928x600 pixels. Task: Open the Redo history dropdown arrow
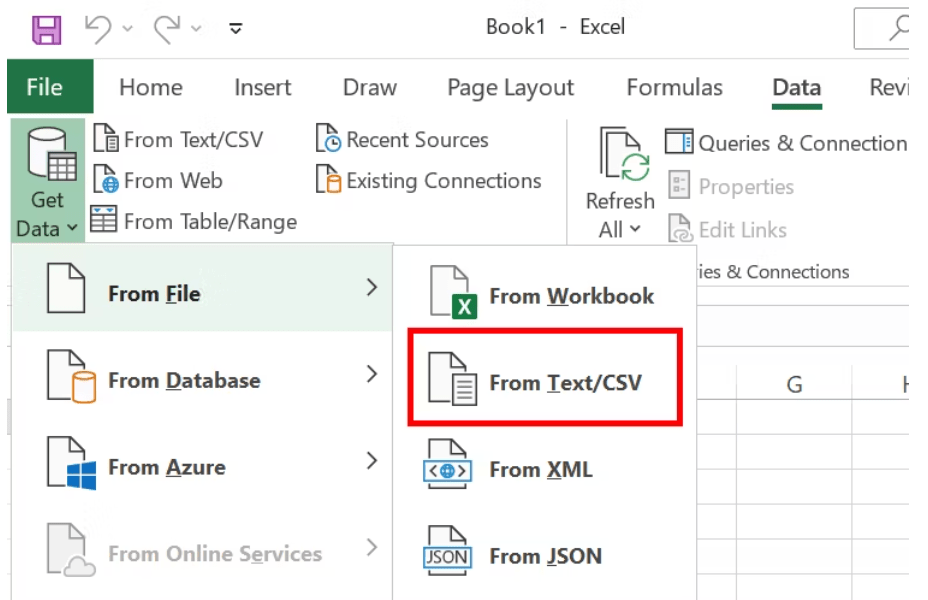tap(196, 28)
